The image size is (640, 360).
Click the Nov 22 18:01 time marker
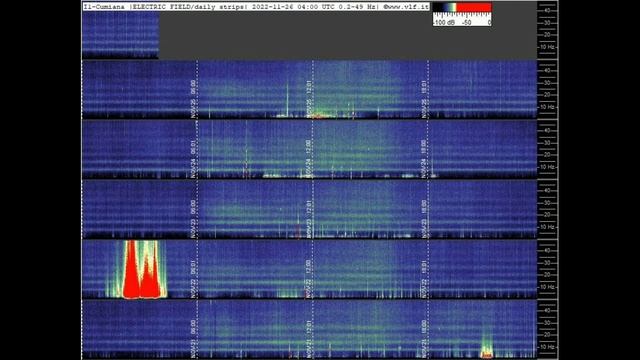tap(424, 279)
